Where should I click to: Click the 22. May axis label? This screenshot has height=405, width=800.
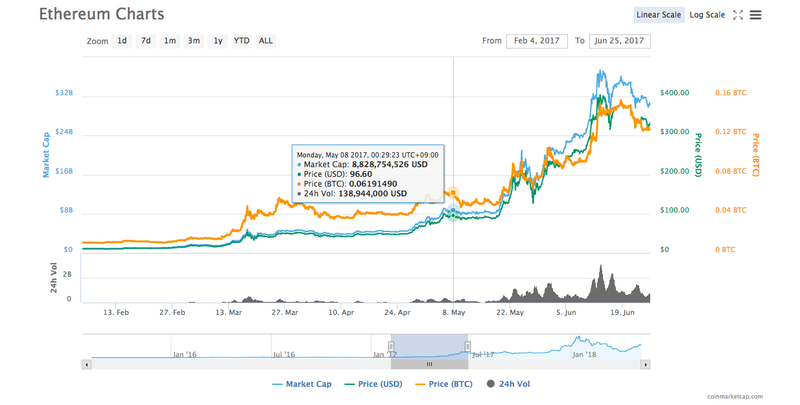[x=510, y=312]
